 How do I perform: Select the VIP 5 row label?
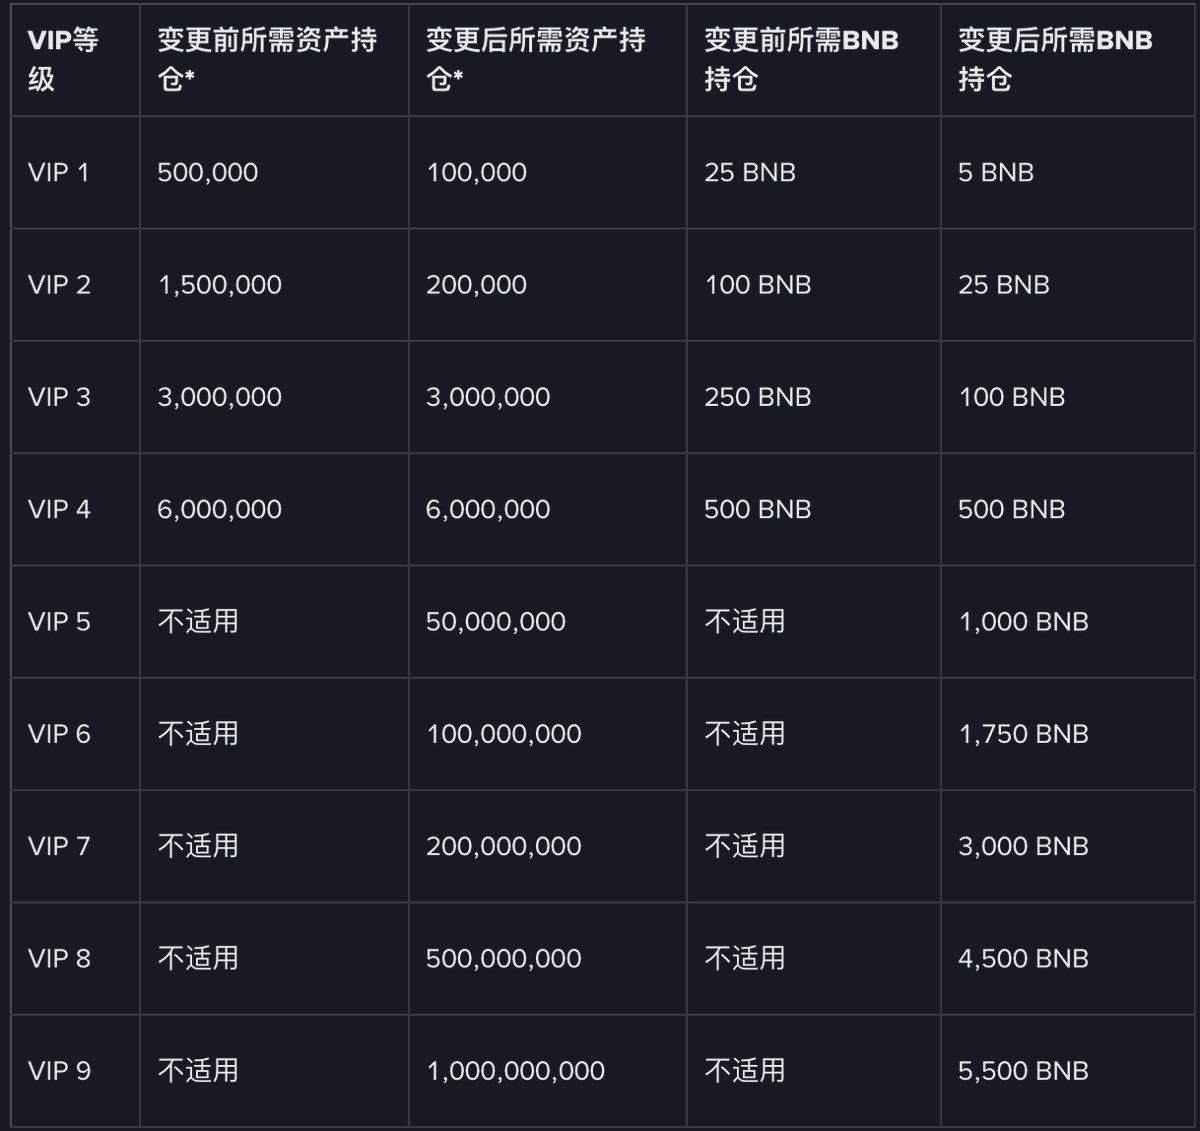point(59,622)
